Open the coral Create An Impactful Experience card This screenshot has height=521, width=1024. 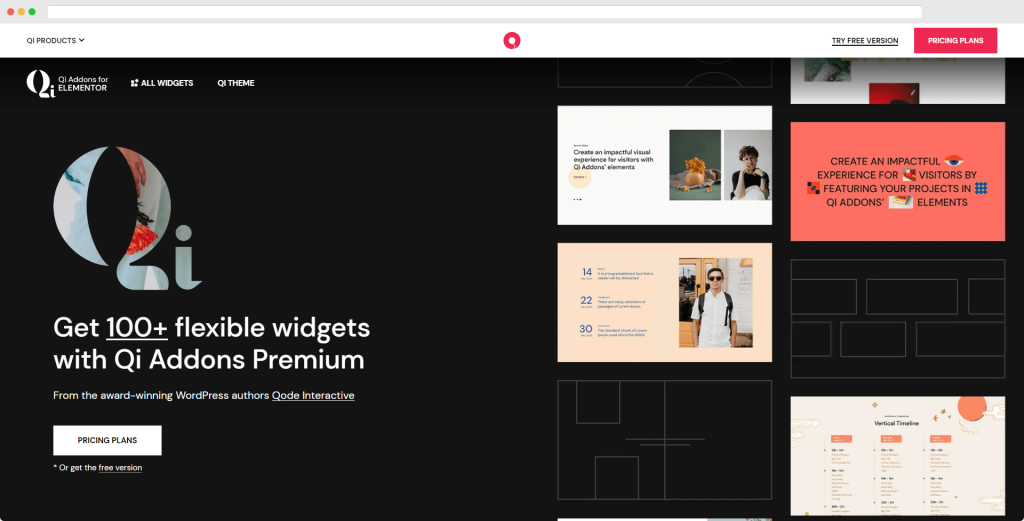click(x=897, y=182)
